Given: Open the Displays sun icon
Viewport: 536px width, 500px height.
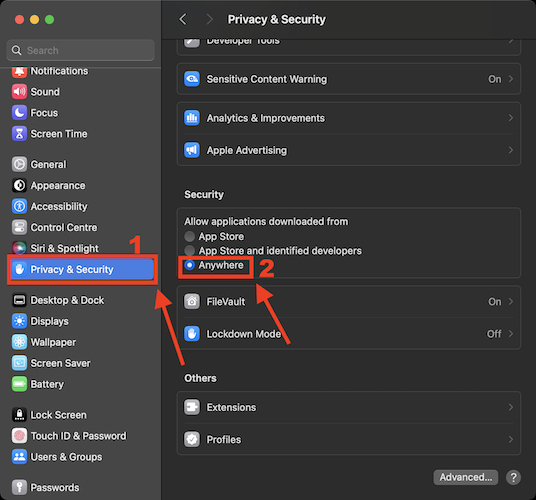Looking at the screenshot, I should pyautogui.click(x=19, y=321).
